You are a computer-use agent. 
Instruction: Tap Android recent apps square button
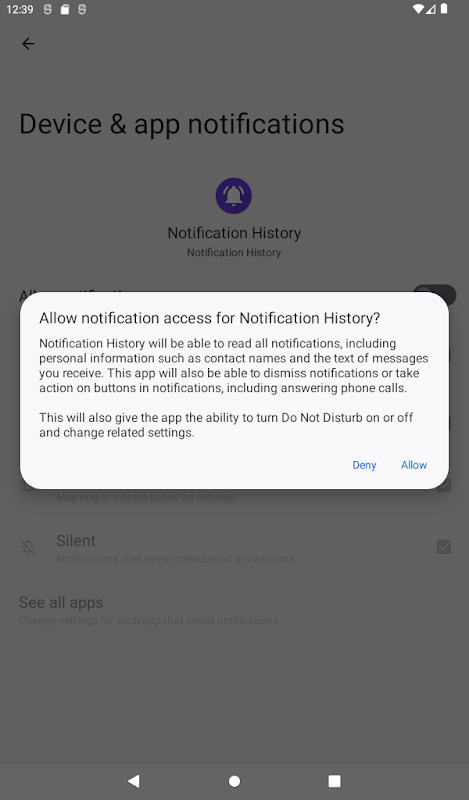[334, 781]
